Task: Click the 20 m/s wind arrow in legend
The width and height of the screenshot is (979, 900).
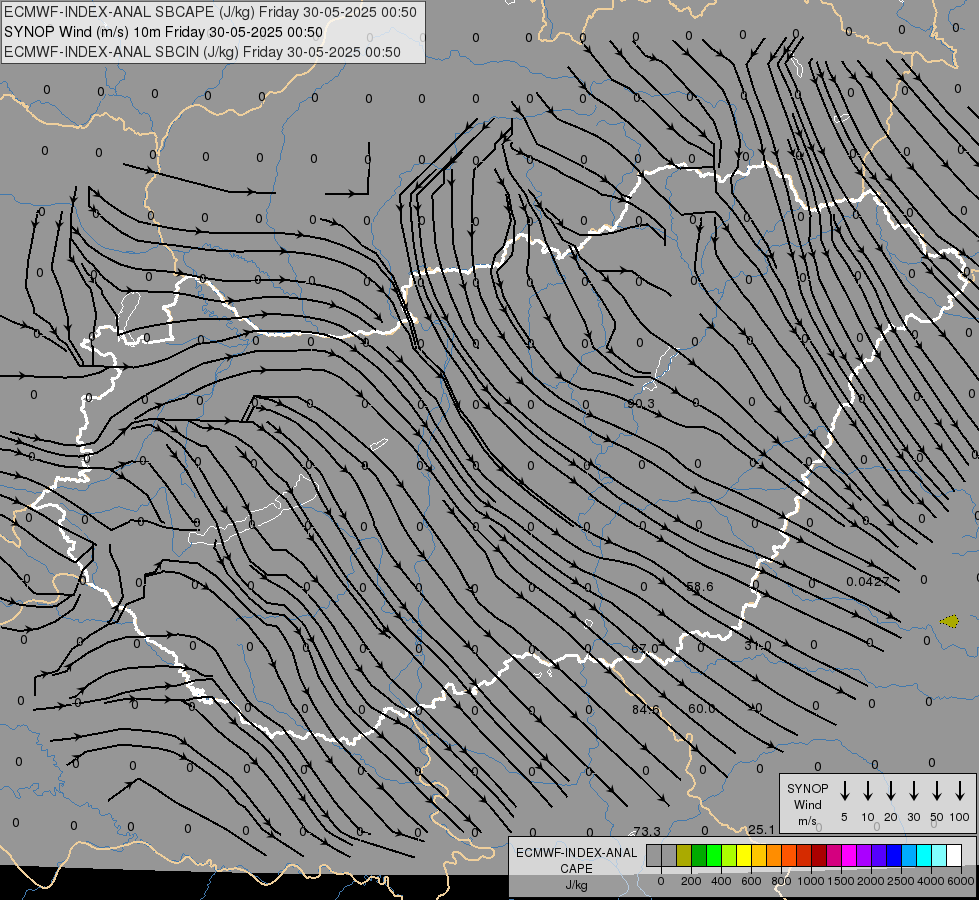Action: point(890,790)
